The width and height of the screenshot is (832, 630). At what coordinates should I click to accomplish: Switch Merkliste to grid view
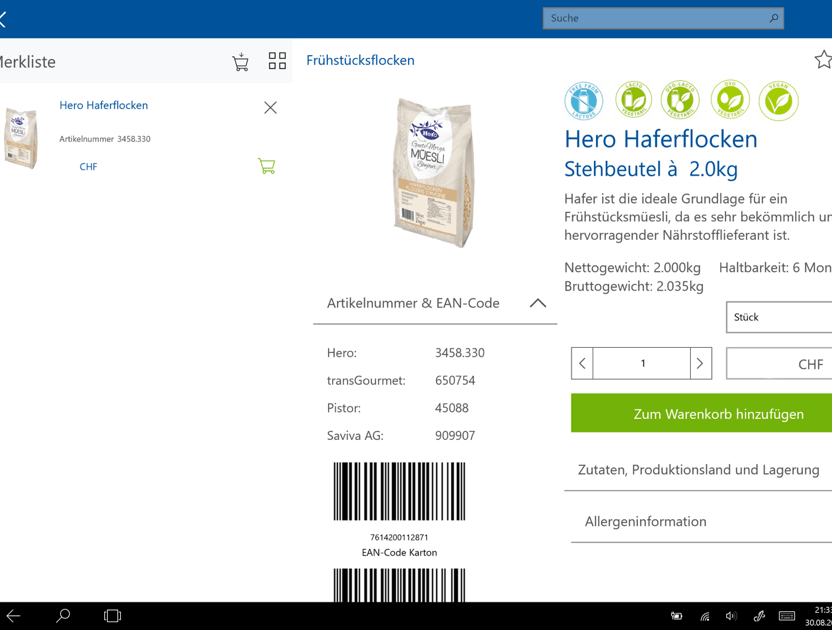click(x=277, y=60)
